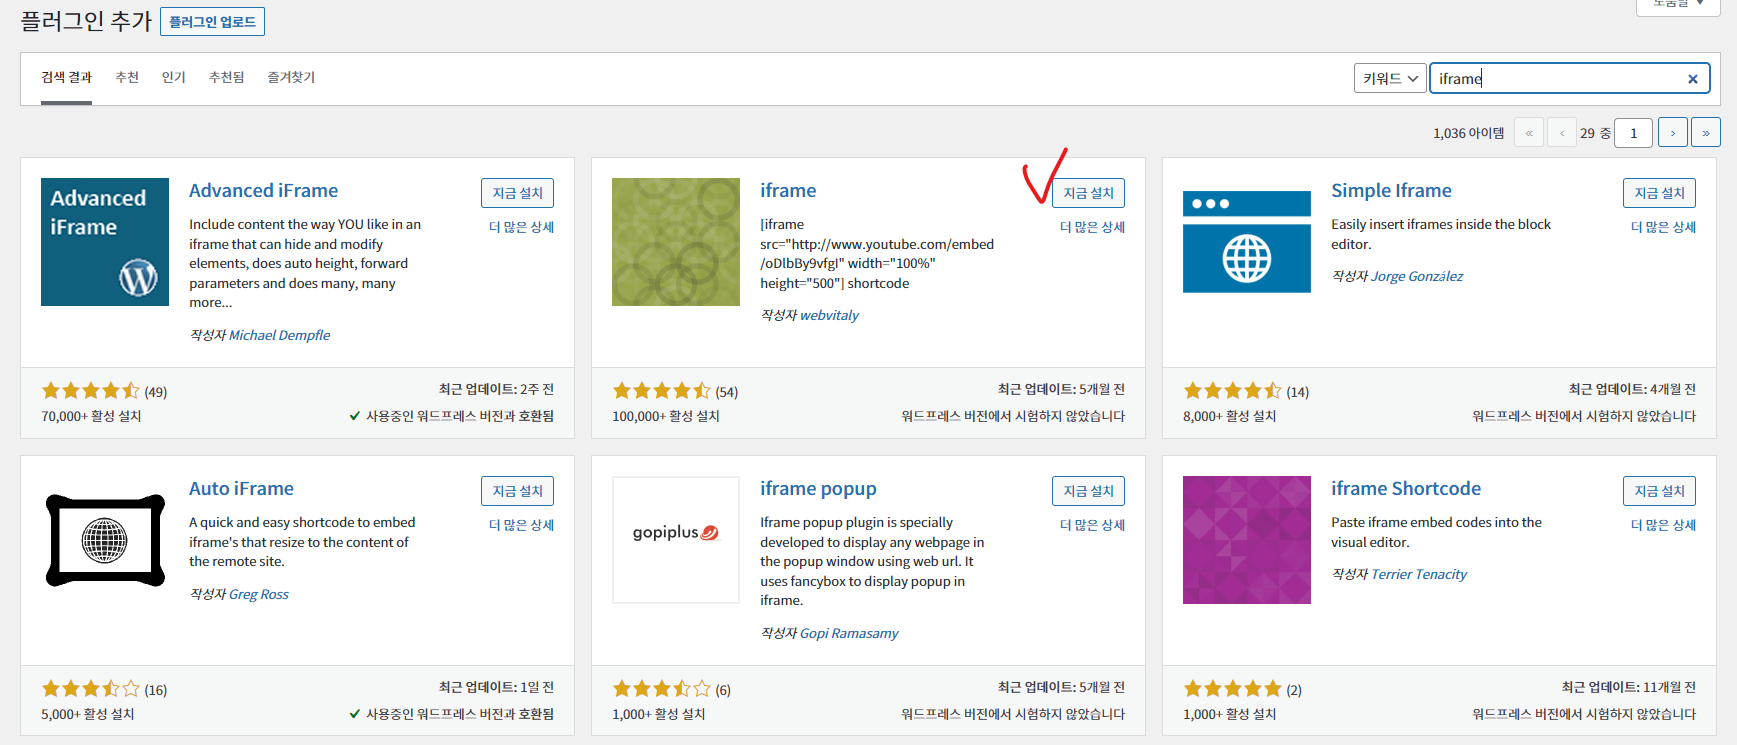View more details for iframe by webvitaly
The height and width of the screenshot is (745, 1737).
coord(1092,227)
